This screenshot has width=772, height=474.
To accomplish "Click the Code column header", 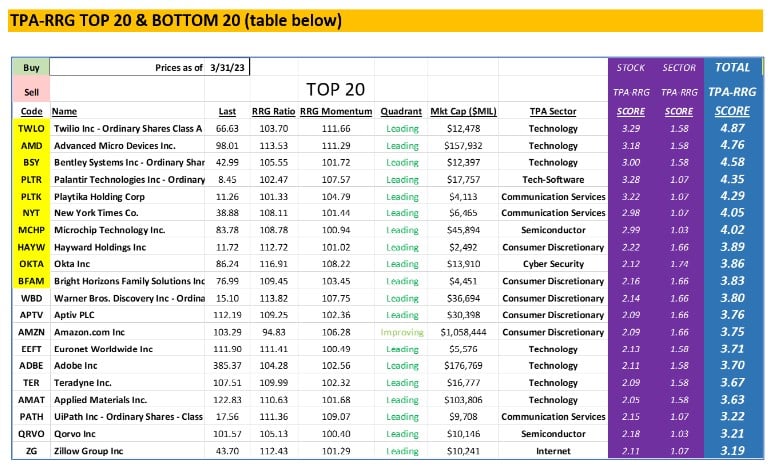I will tap(31, 111).
